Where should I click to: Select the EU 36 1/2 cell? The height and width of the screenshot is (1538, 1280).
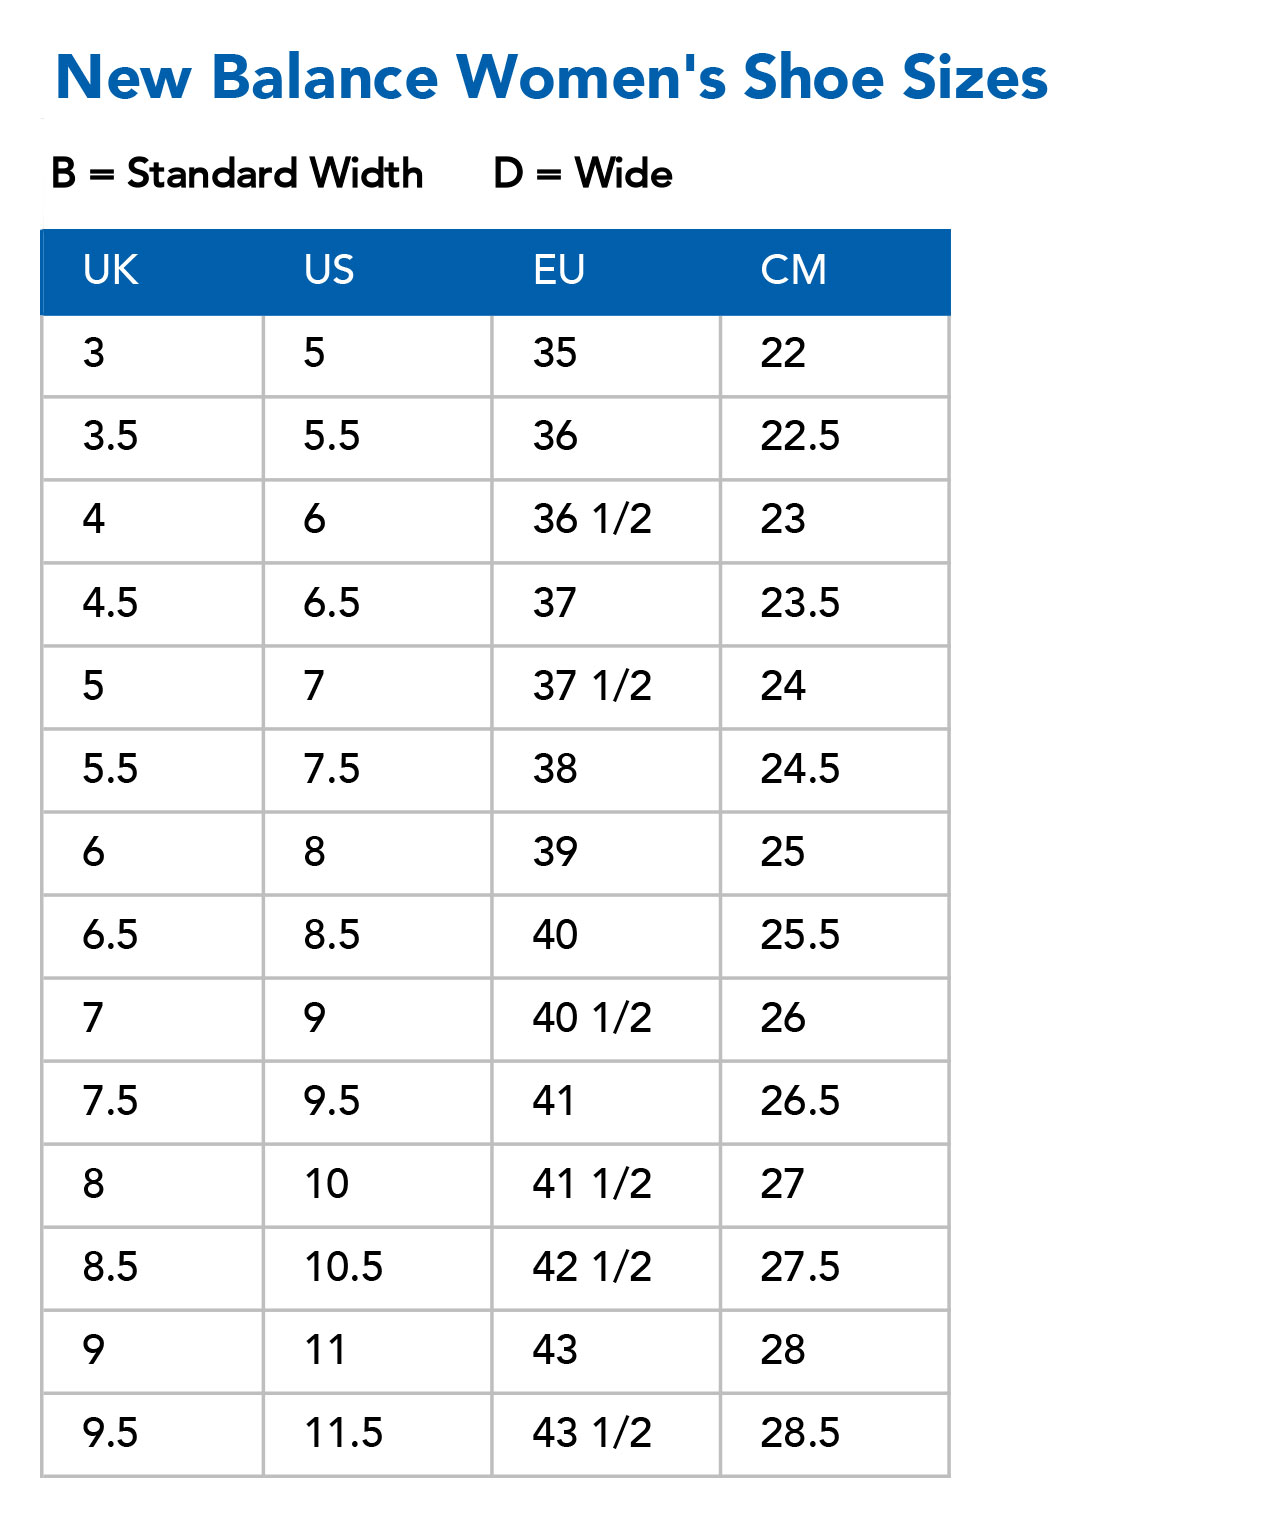pos(606,522)
